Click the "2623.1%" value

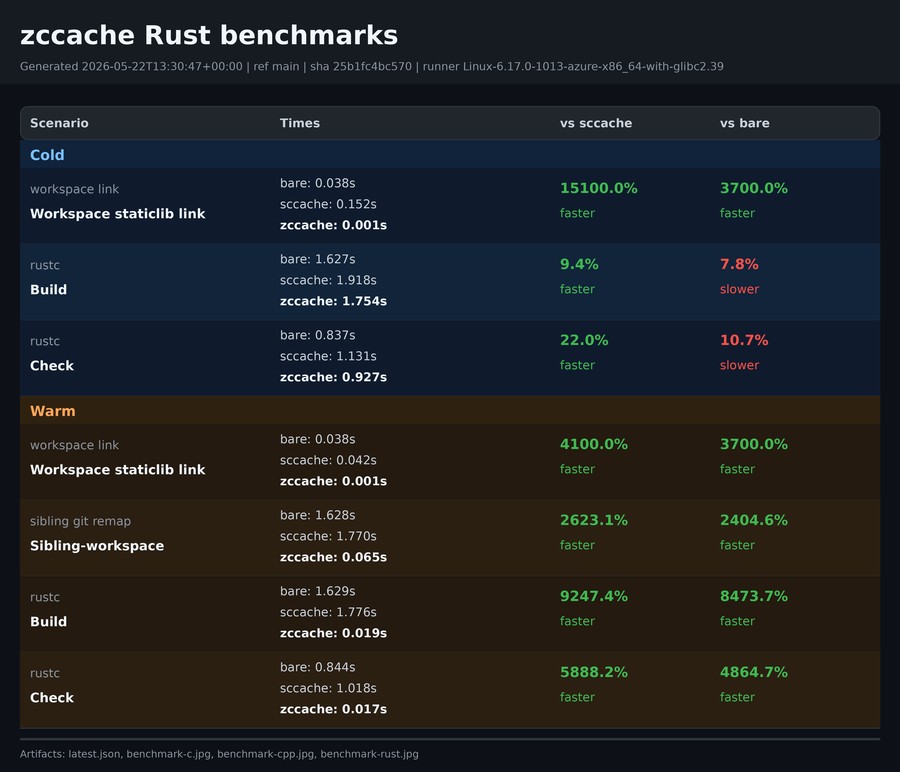tap(593, 520)
